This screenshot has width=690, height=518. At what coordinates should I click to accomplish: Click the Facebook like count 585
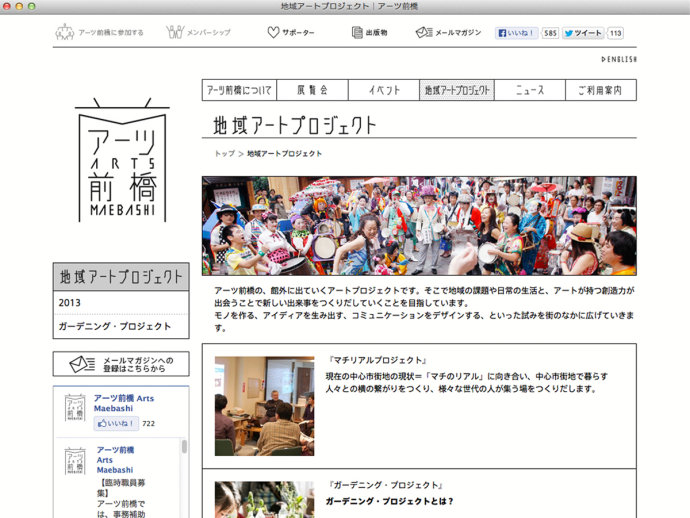tap(550, 33)
